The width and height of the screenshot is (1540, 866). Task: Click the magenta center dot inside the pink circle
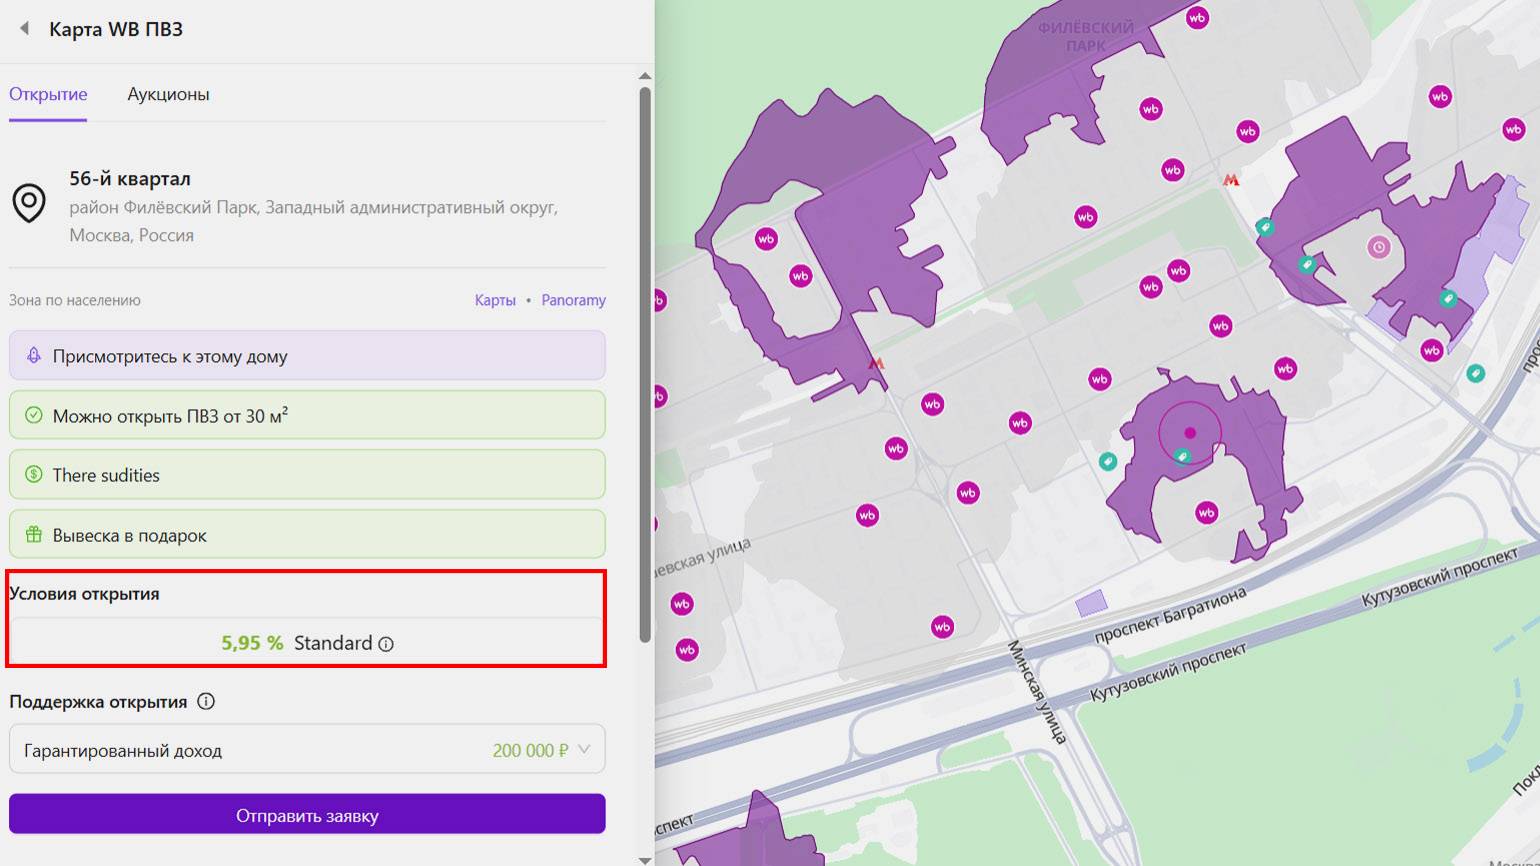(1190, 433)
